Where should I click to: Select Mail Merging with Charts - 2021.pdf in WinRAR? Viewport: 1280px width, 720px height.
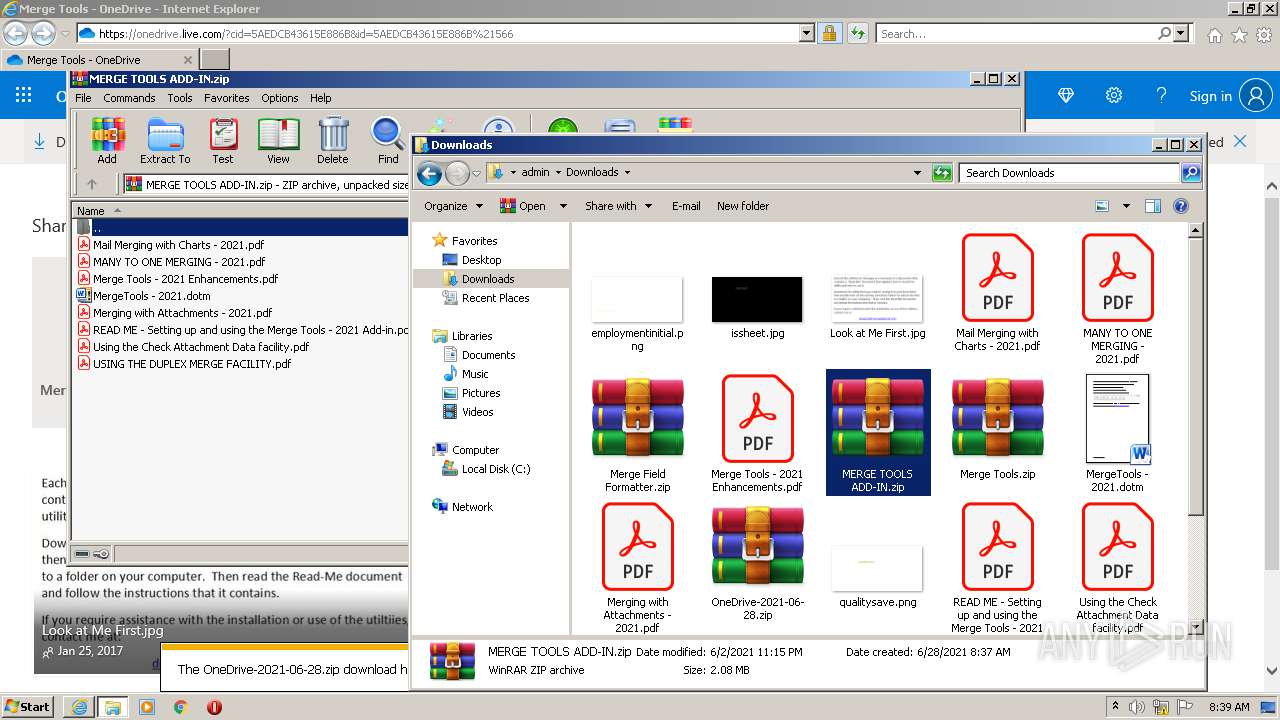pos(178,245)
